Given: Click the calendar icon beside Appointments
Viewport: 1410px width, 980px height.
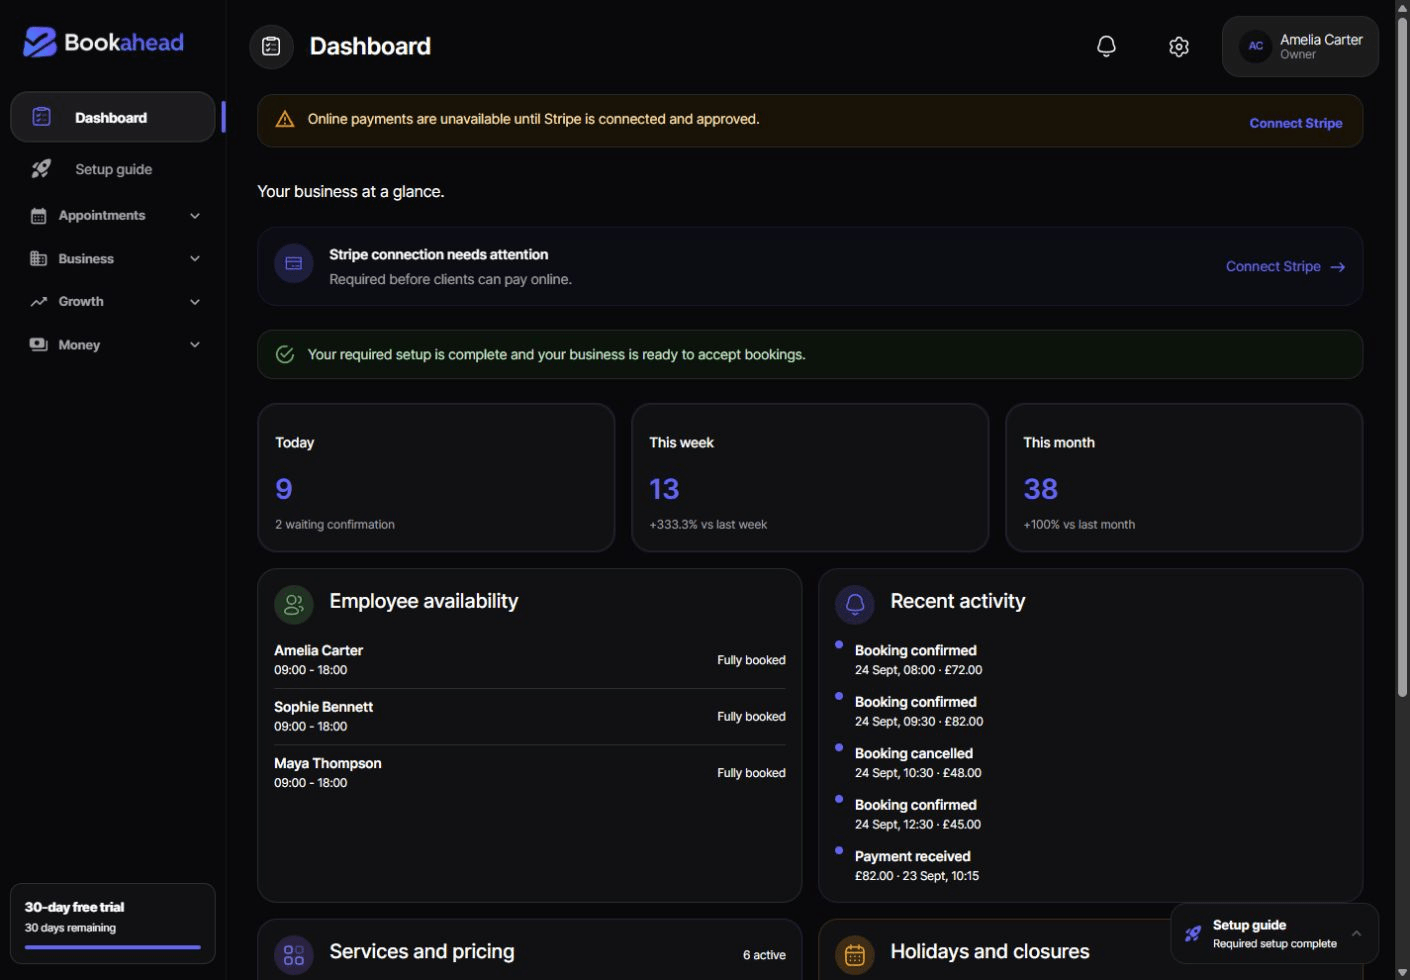Looking at the screenshot, I should [x=38, y=216].
